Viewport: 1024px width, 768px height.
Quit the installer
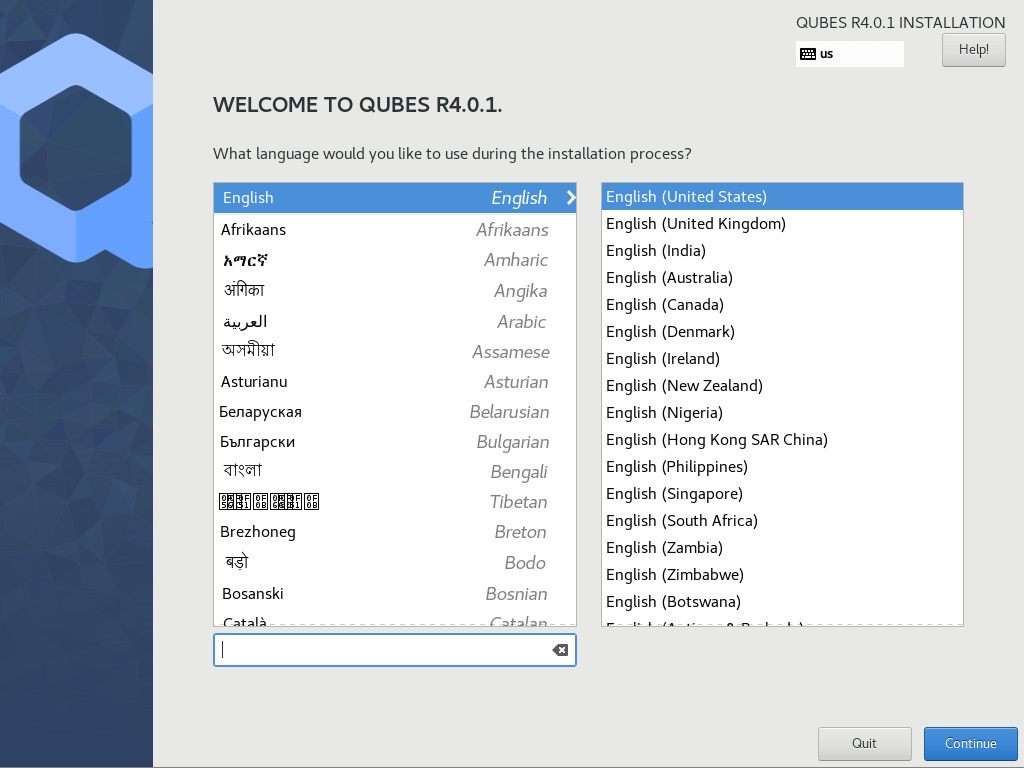click(x=864, y=743)
